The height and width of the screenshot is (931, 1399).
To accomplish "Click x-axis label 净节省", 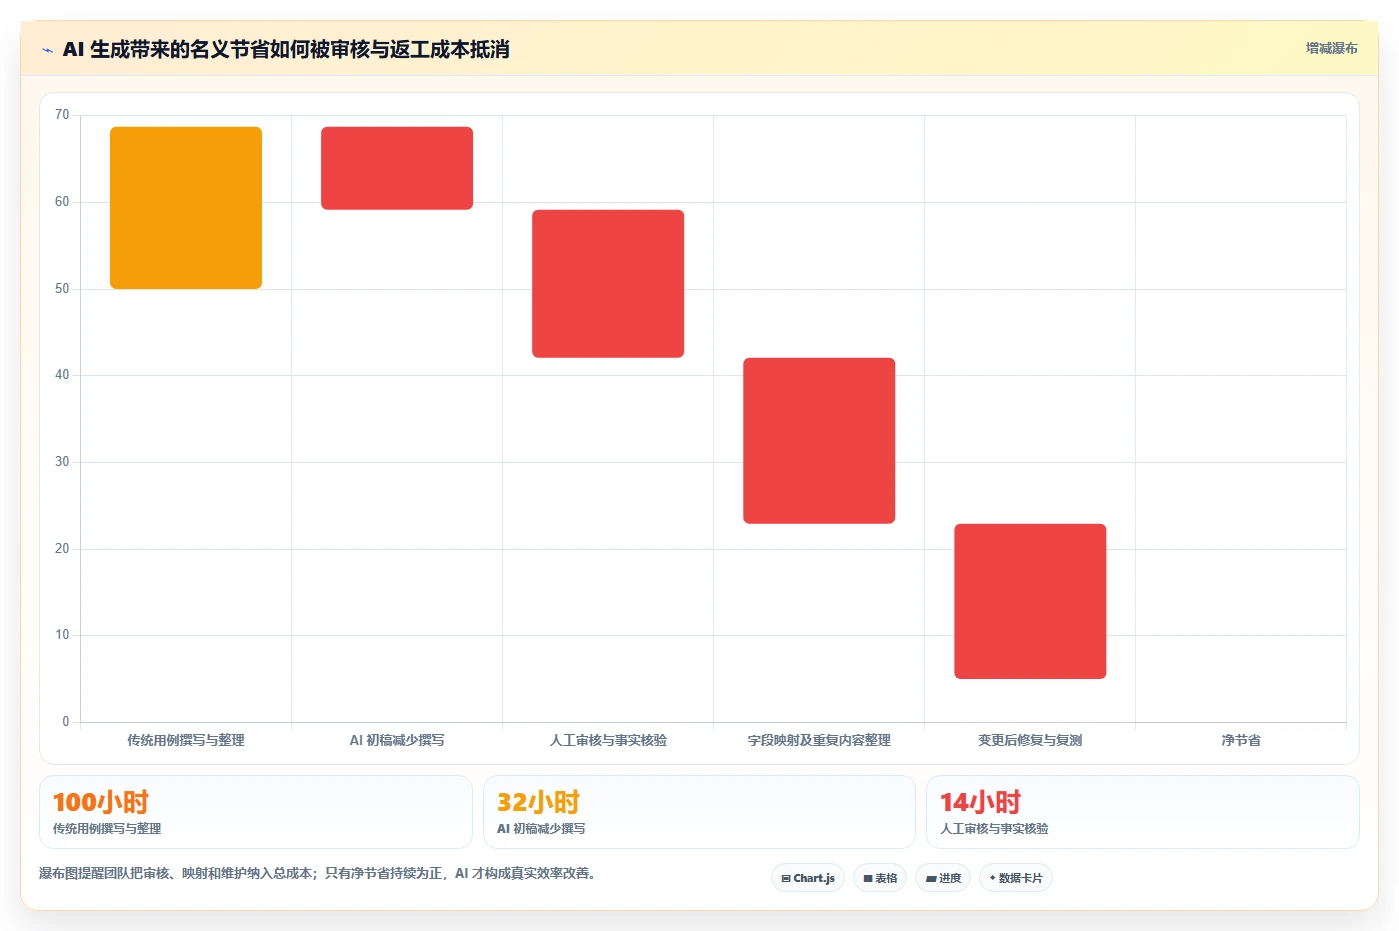I will (x=1241, y=740).
